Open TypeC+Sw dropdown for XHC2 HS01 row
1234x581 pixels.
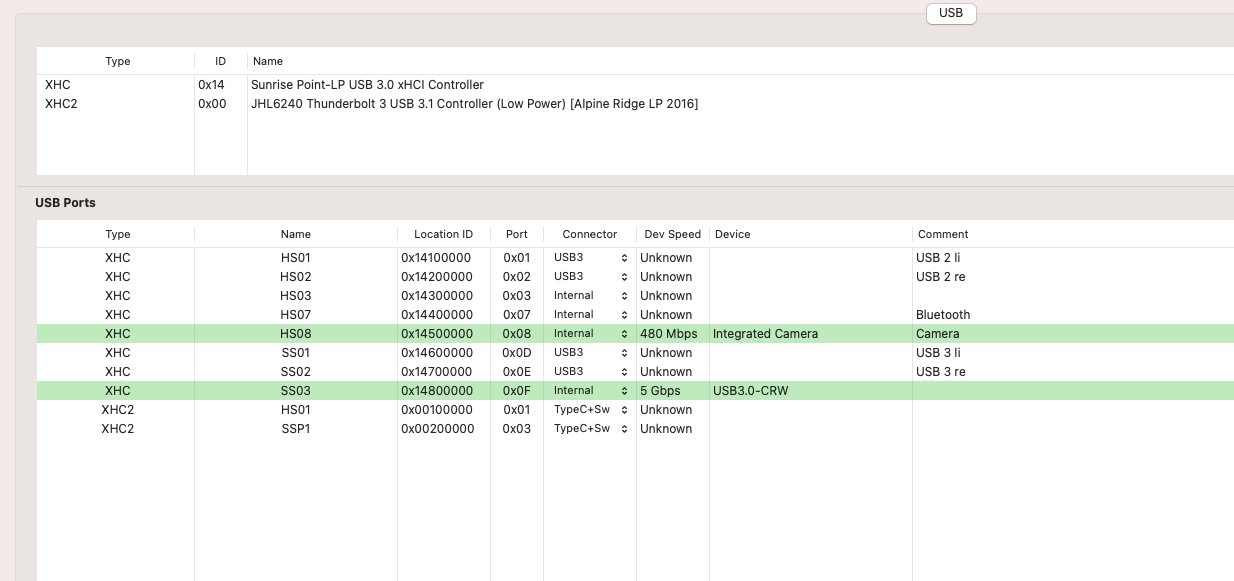[x=590, y=410]
